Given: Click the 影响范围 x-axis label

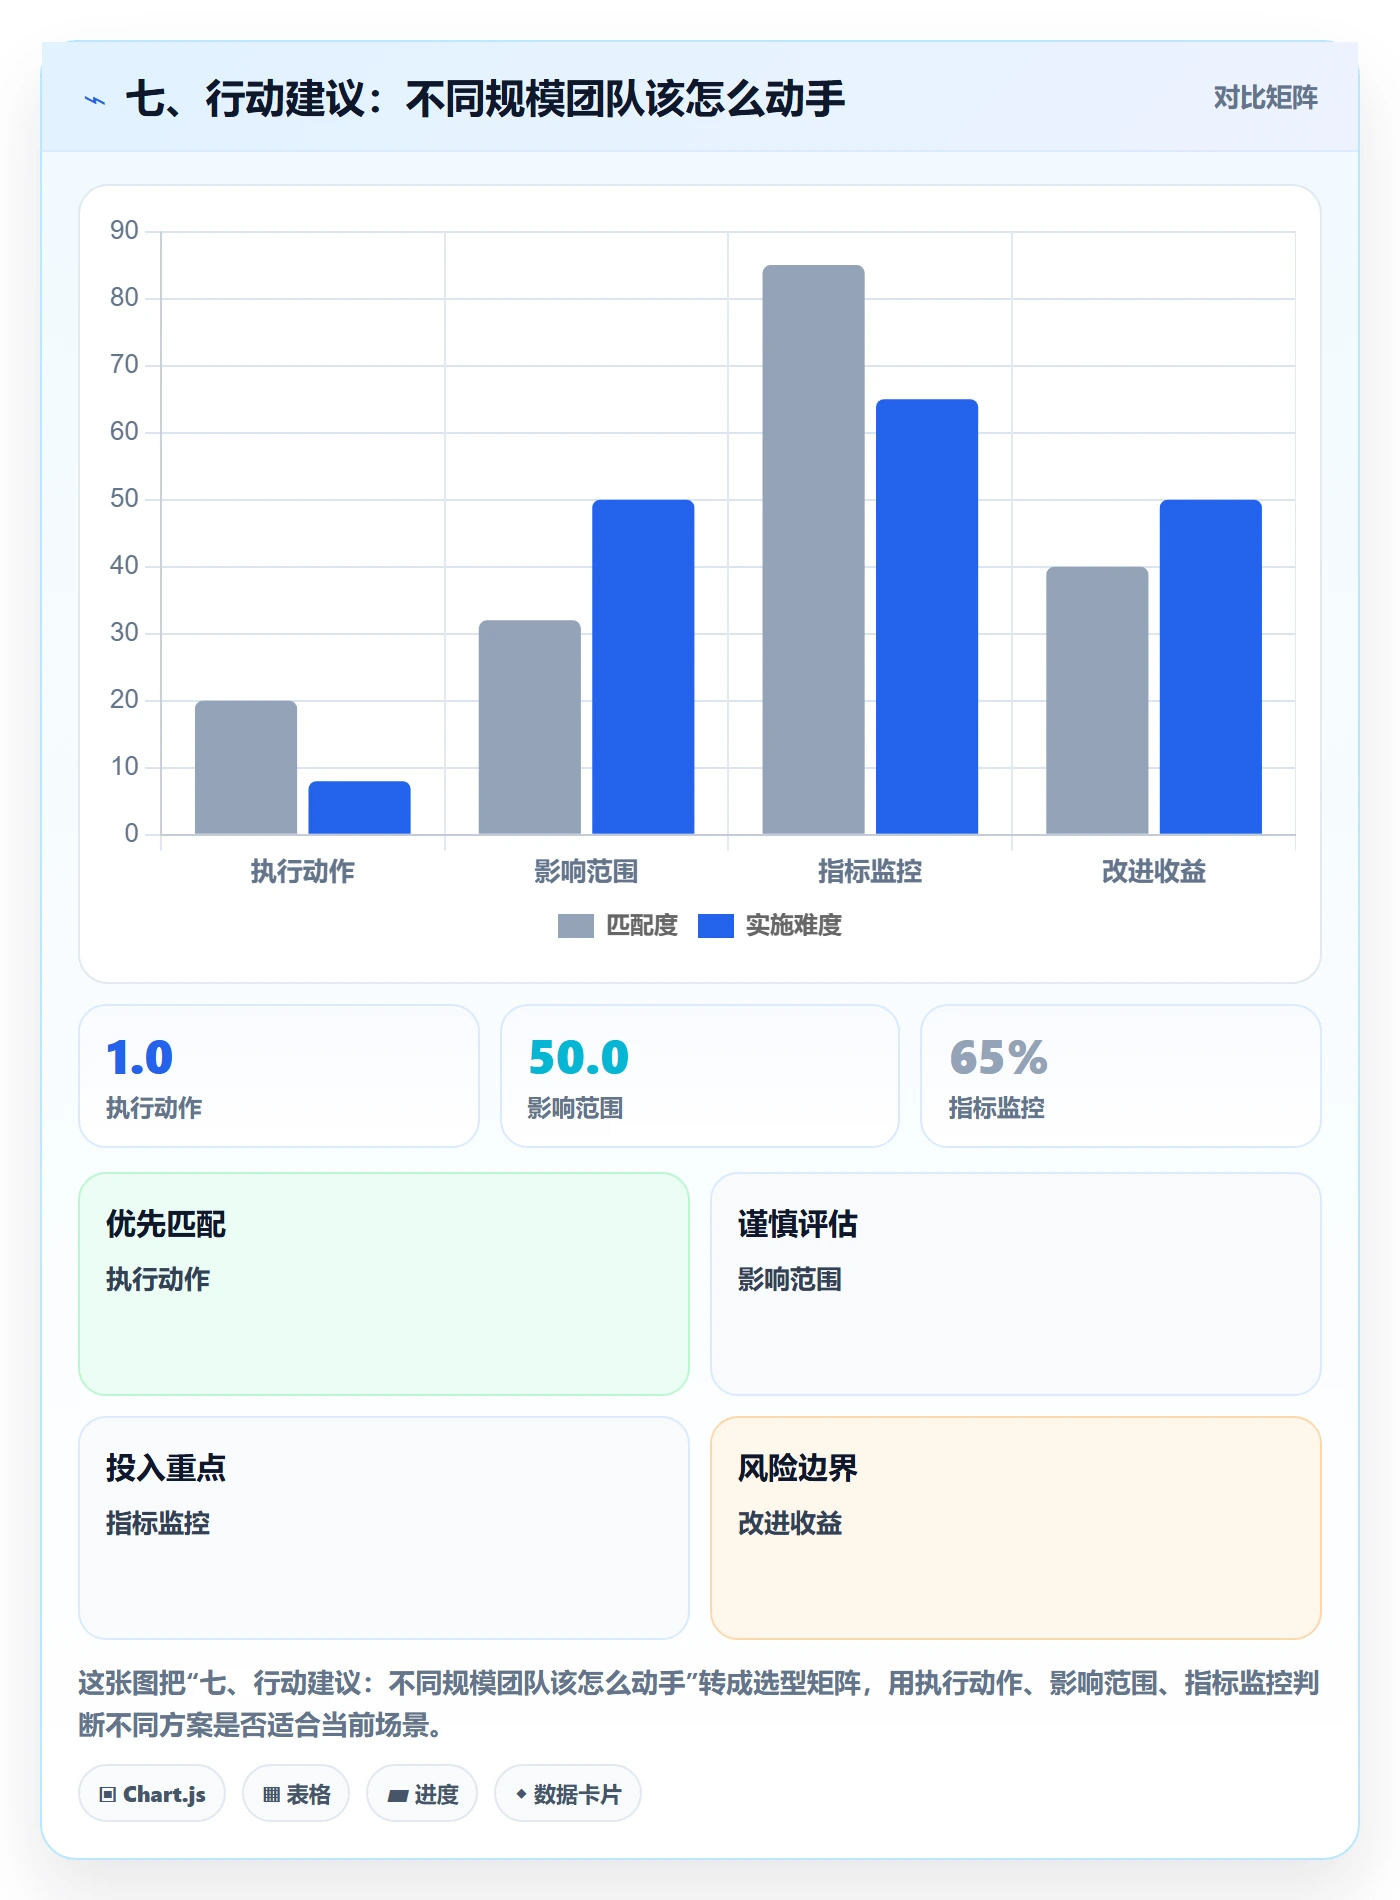Looking at the screenshot, I should [586, 872].
